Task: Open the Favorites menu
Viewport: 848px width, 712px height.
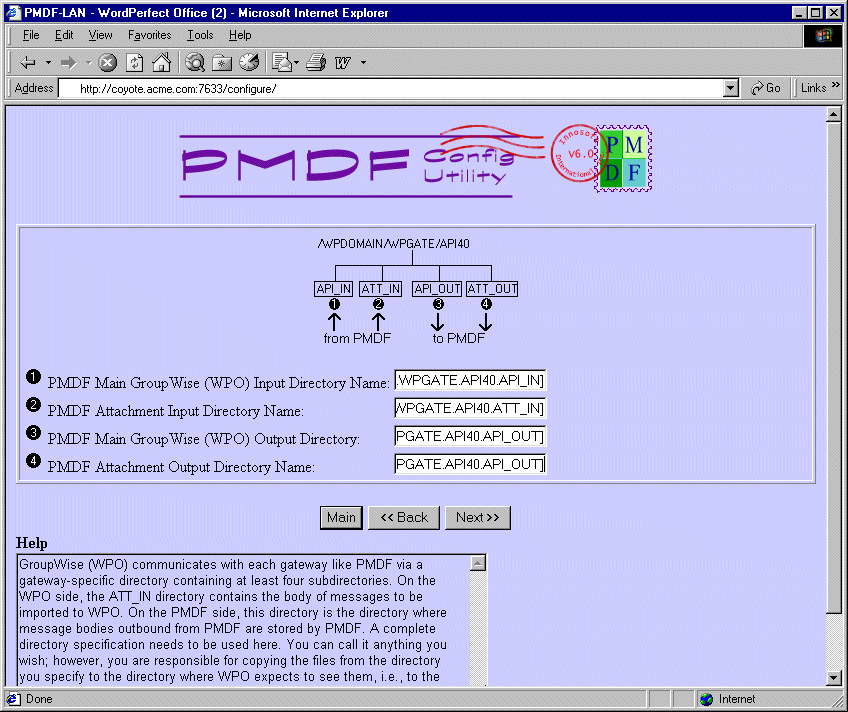Action: pyautogui.click(x=149, y=35)
